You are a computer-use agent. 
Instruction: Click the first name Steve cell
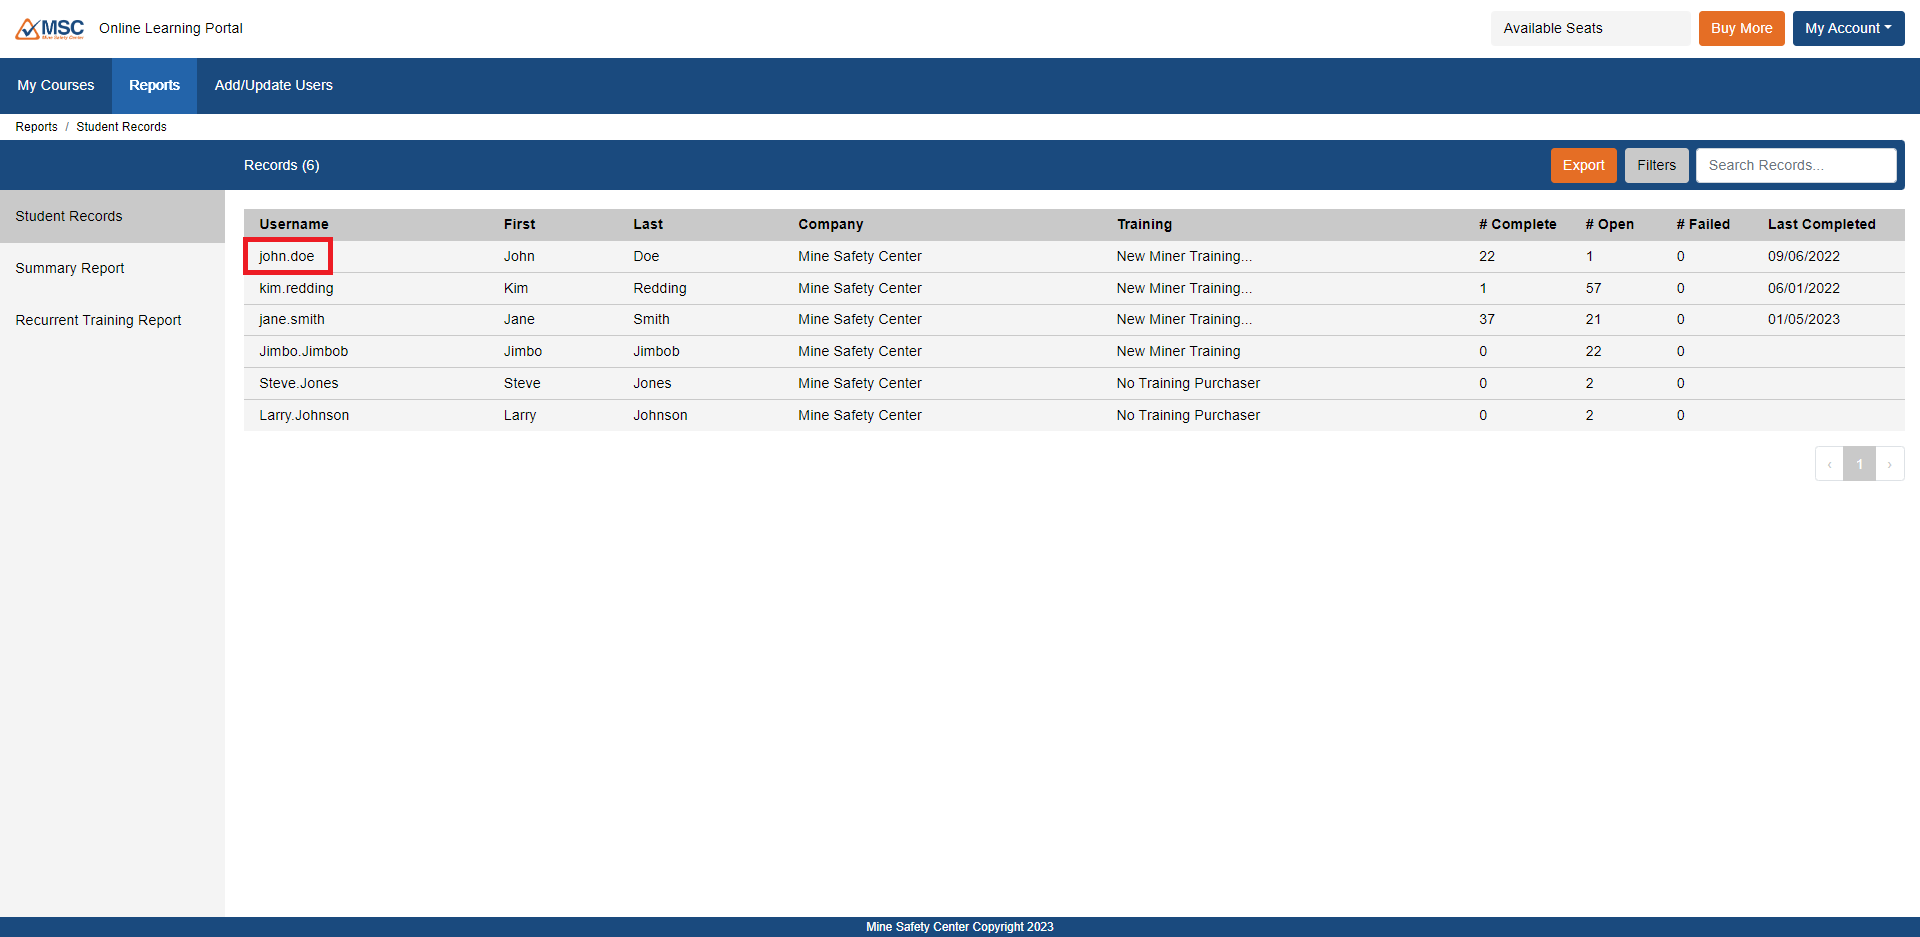tap(522, 383)
